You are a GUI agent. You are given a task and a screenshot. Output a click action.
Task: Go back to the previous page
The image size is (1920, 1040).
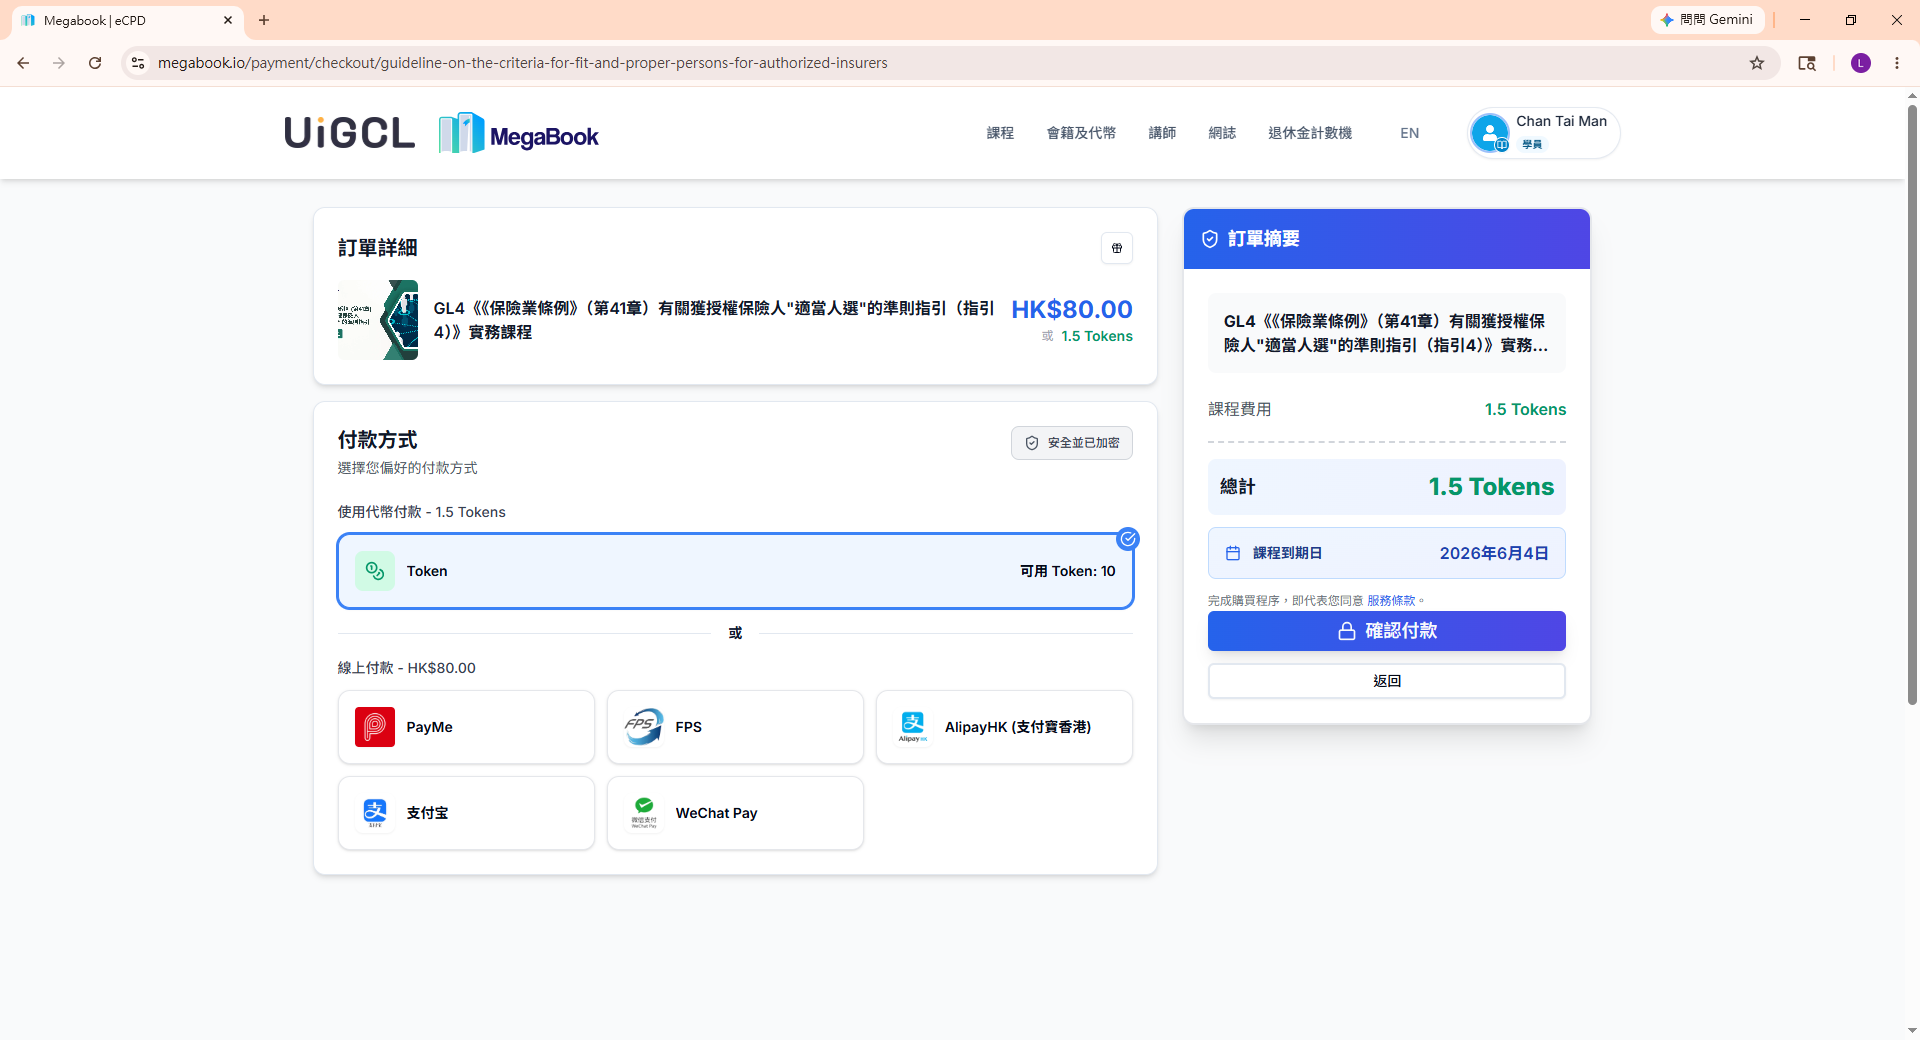click(23, 63)
